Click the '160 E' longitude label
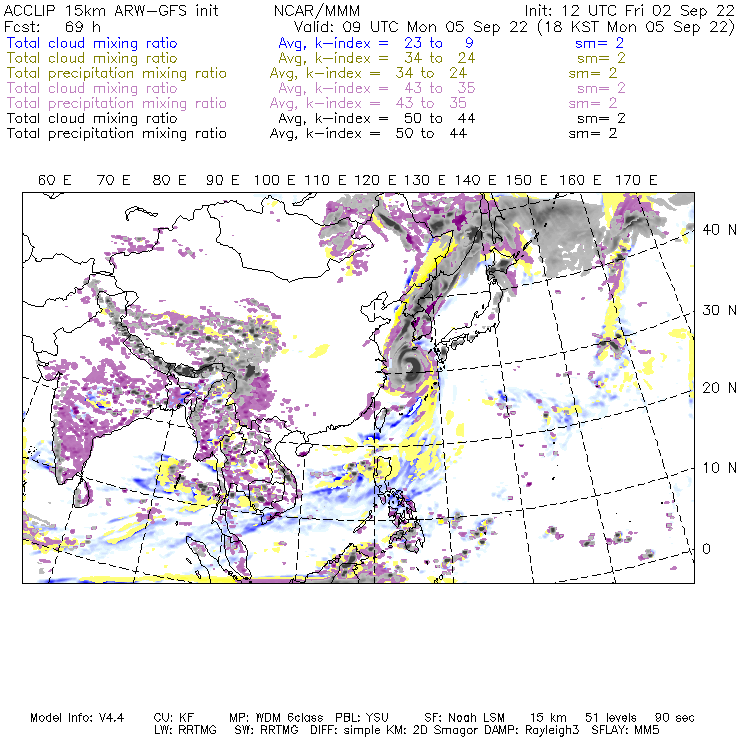740x740 pixels. coord(580,180)
